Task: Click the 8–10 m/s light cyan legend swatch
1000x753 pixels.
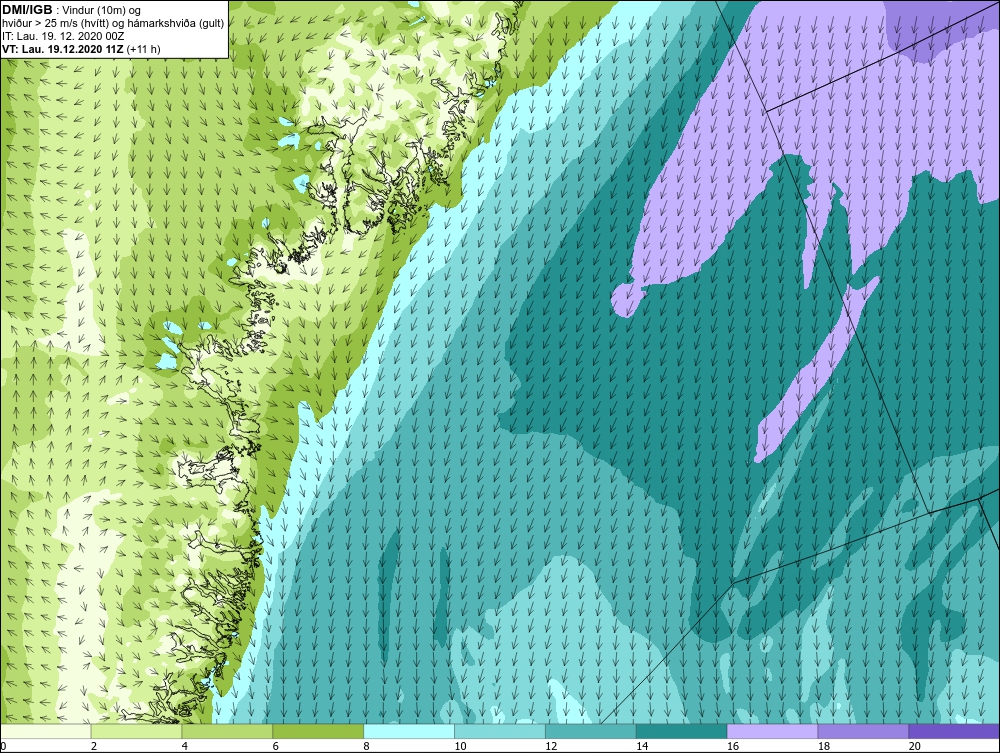Action: (x=409, y=731)
